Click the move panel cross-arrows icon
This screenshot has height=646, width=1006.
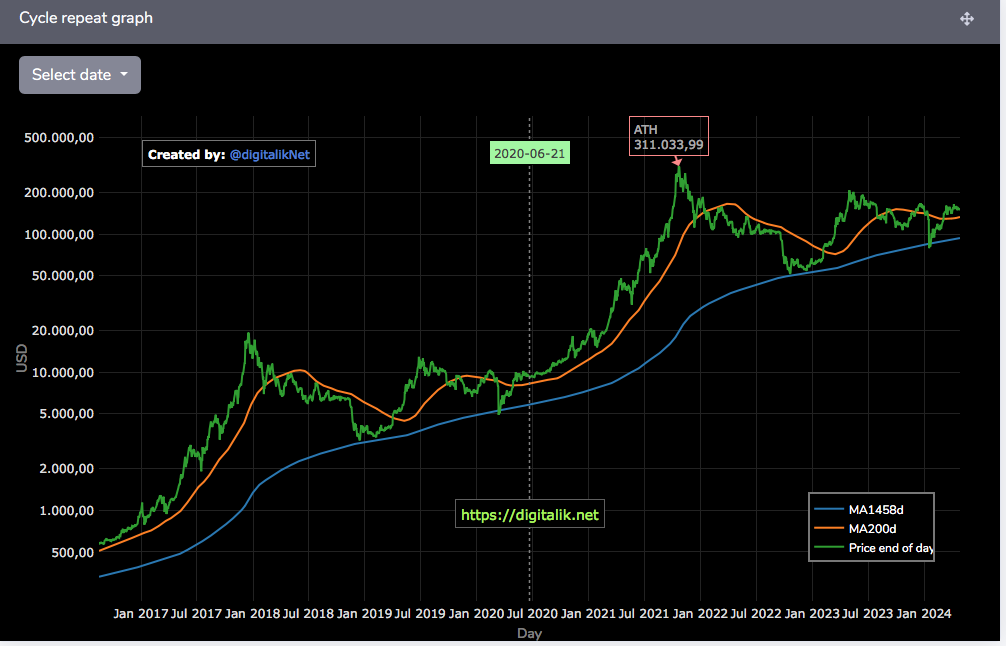[967, 19]
